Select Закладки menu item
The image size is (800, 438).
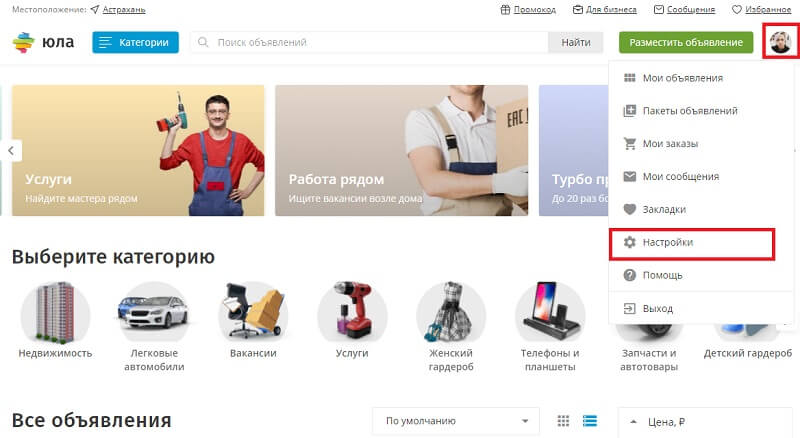(701, 209)
